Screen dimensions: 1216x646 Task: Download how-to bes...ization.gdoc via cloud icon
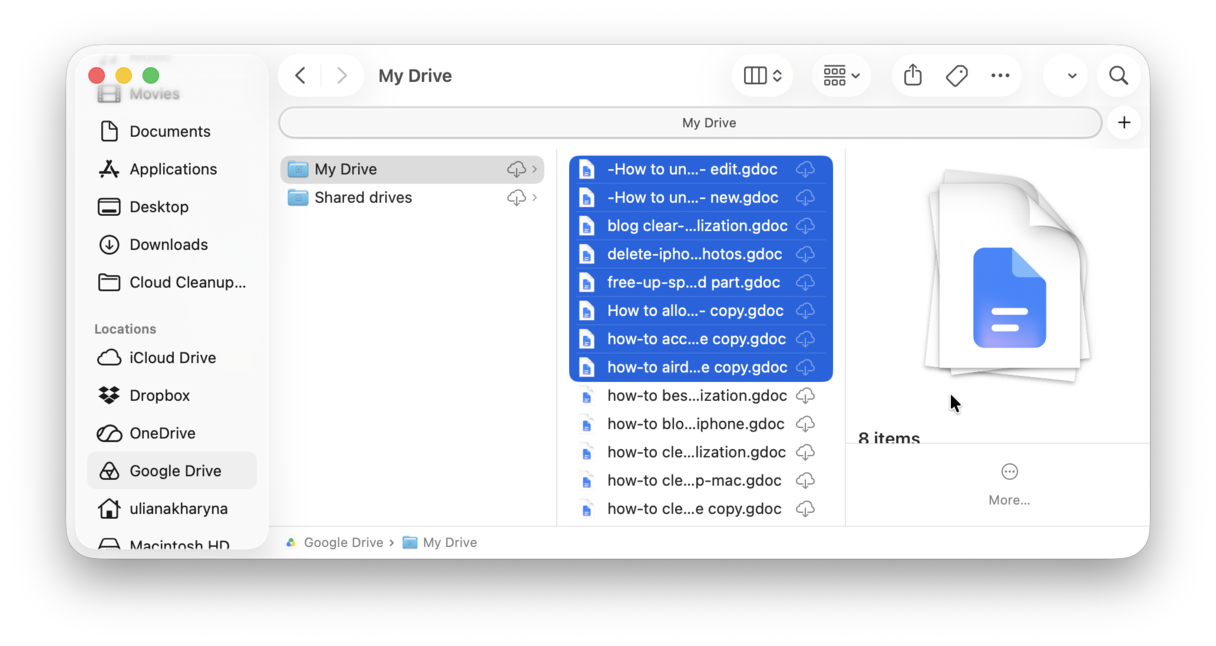tap(805, 396)
